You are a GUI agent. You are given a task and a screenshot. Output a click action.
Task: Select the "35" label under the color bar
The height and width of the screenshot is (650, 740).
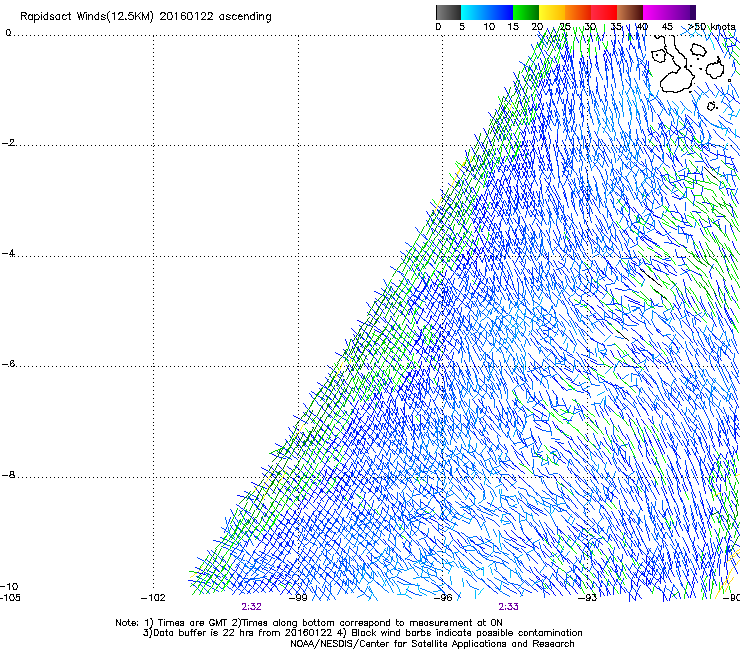[616, 27]
